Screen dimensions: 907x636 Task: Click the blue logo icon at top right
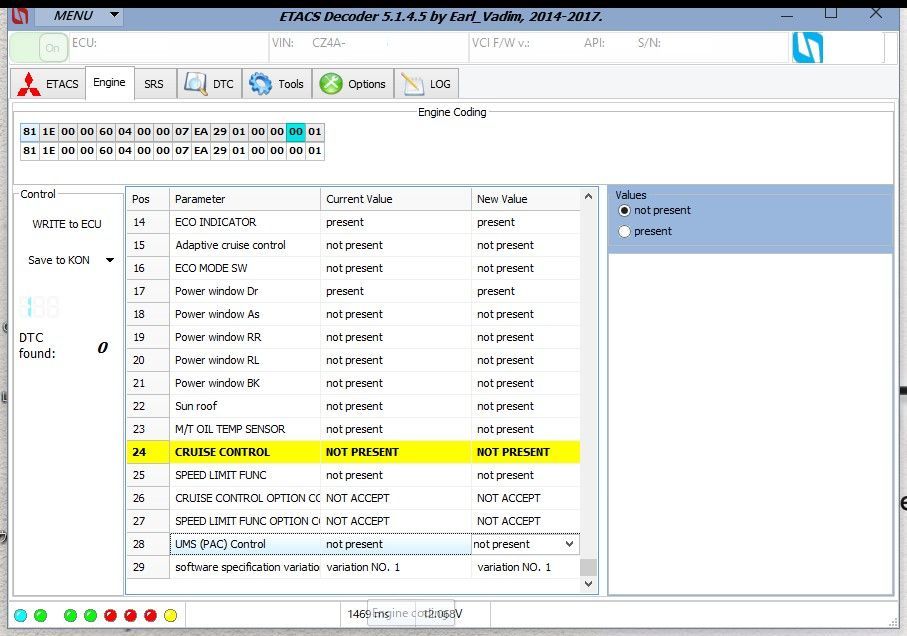[807, 47]
